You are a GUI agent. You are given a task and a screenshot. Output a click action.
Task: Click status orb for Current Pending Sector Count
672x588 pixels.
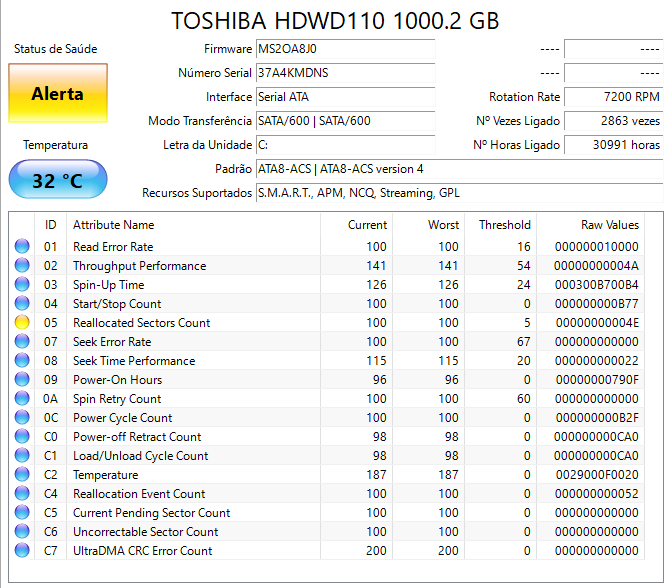(22, 513)
